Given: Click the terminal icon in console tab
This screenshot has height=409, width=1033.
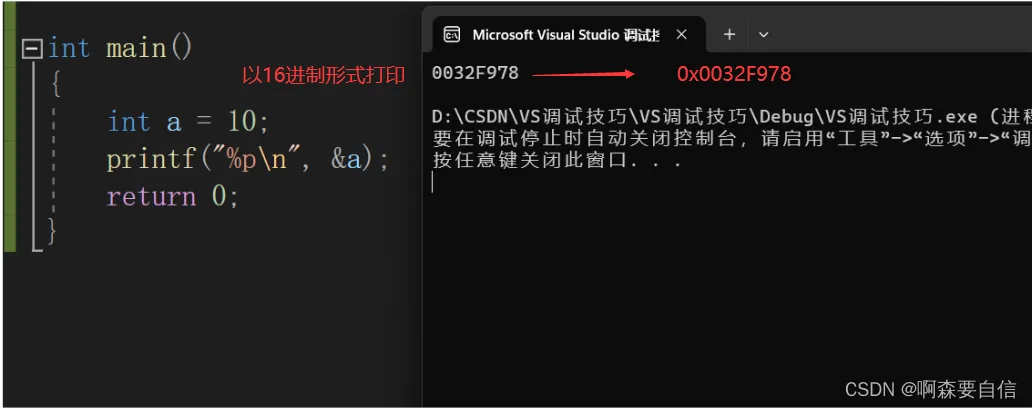Looking at the screenshot, I should click(451, 35).
